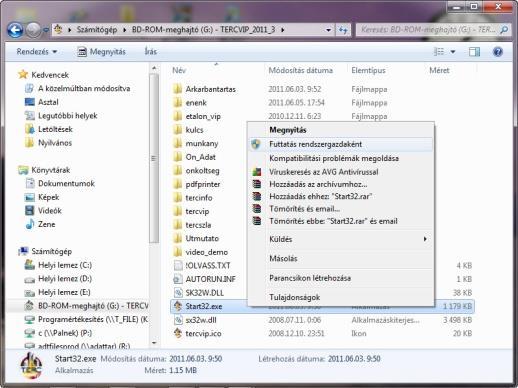Choose Másolás in the context menu
The width and height of the screenshot is (518, 388).
point(341,258)
